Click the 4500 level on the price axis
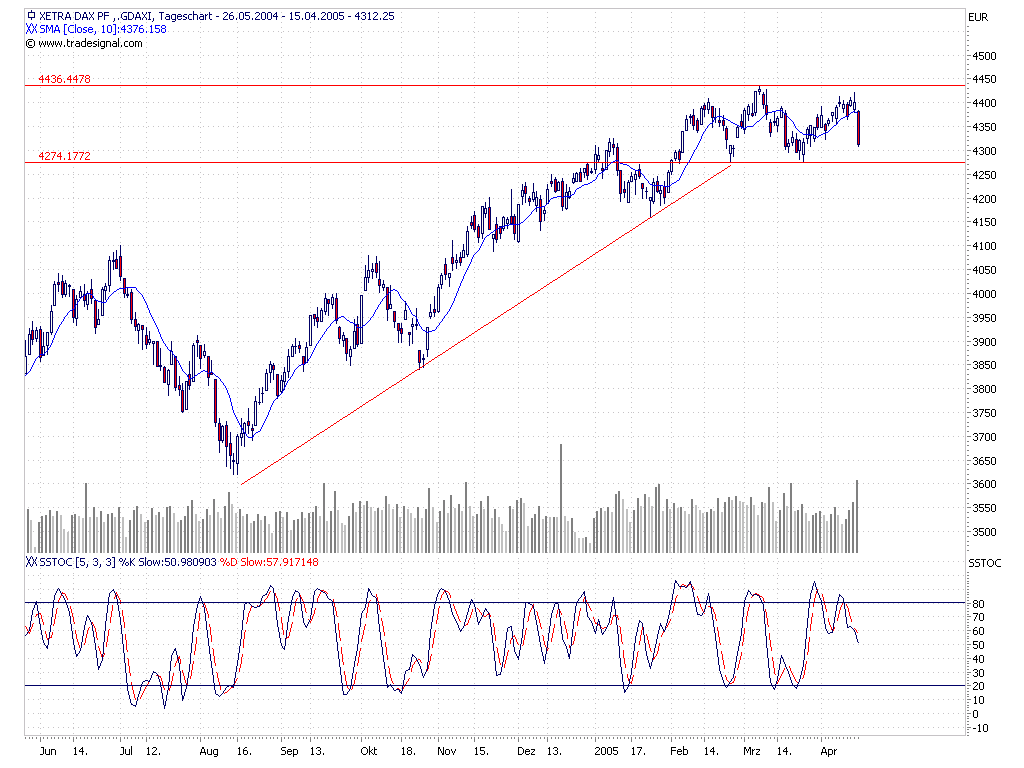Image resolution: width=1024 pixels, height=768 pixels. pos(985,56)
